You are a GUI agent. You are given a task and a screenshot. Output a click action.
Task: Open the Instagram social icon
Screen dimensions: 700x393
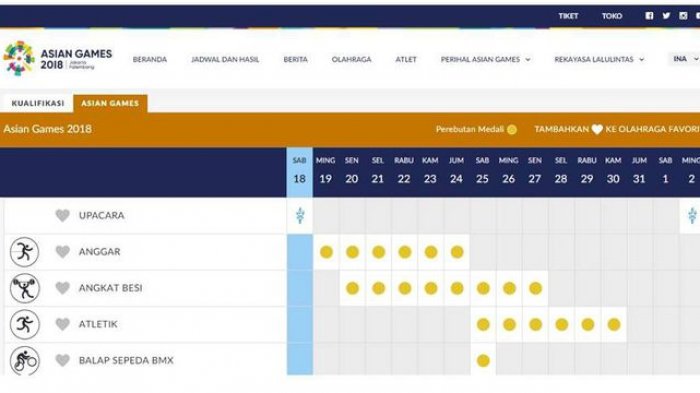[683, 16]
